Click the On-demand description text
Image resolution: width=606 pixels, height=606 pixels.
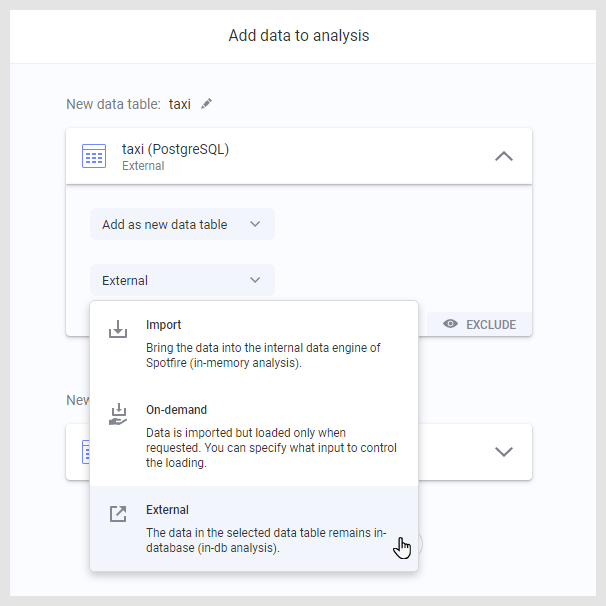[270, 448]
